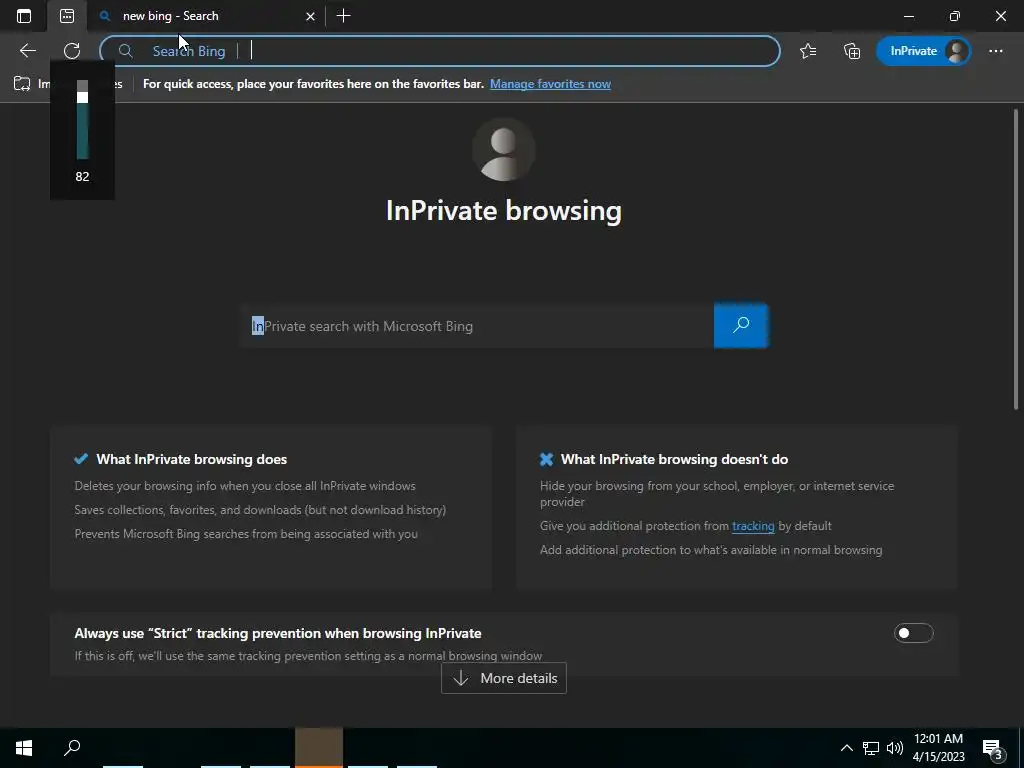
Task: Click the 'What InPrivate browsing doesn't do' heading
Action: click(x=674, y=459)
